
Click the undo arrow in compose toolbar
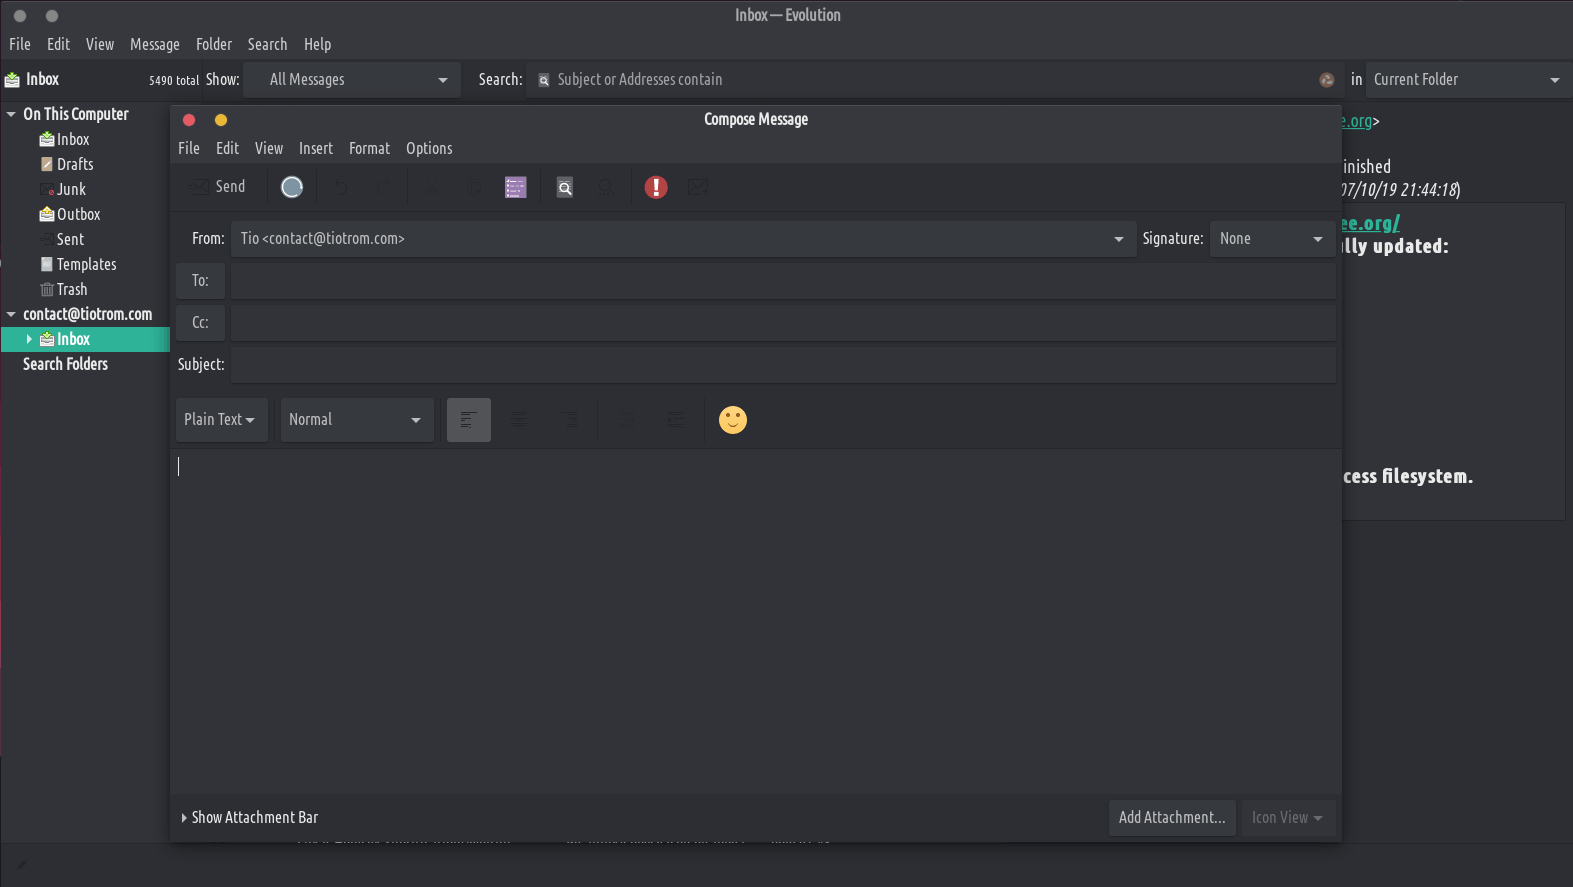(341, 187)
